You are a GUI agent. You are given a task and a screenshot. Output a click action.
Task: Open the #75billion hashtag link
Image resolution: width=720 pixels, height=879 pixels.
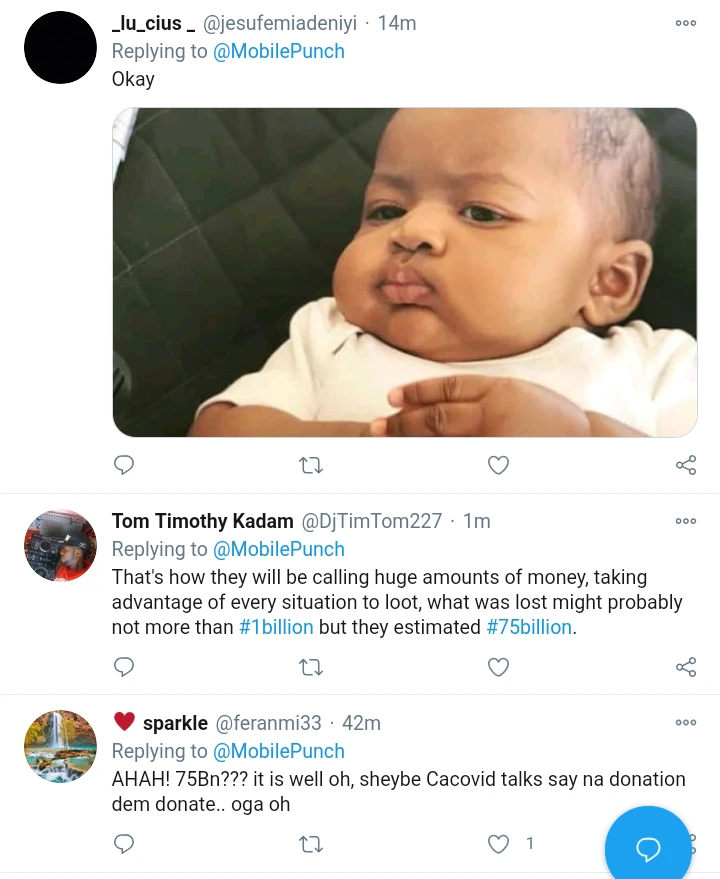[529, 628]
